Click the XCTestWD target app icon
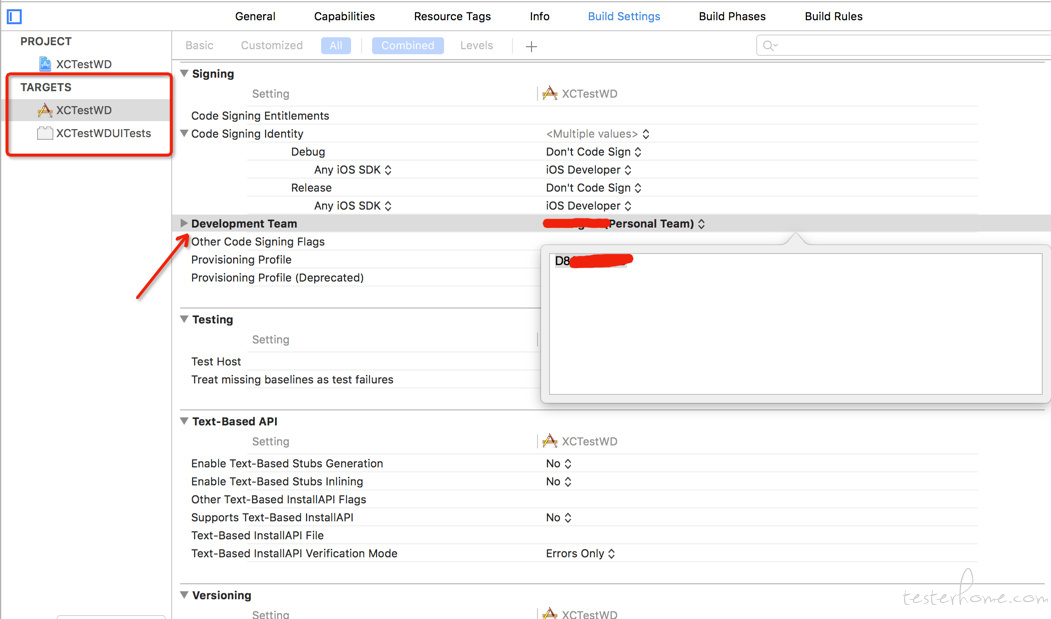The width and height of the screenshot is (1051, 619). point(45,110)
